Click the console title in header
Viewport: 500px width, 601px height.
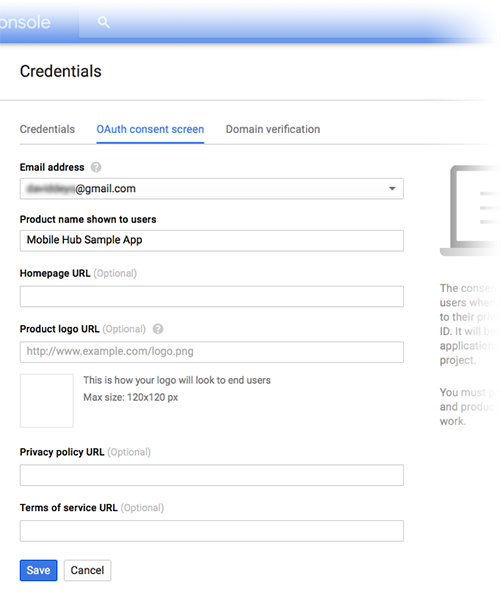[25, 22]
